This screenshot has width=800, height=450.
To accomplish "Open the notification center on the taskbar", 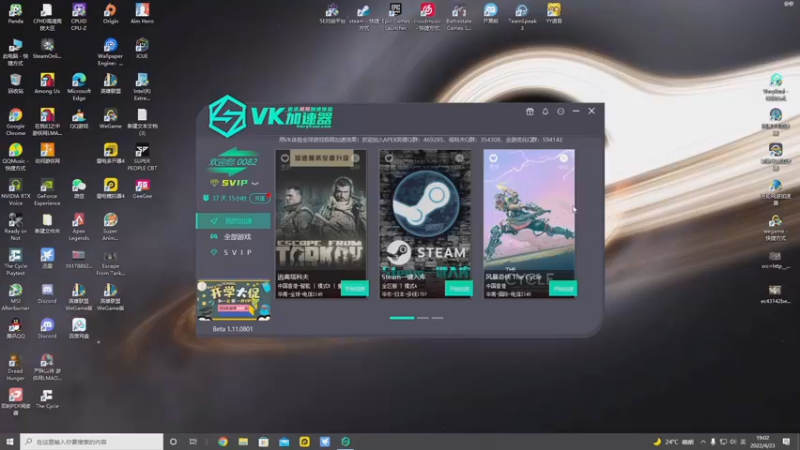I will point(786,442).
